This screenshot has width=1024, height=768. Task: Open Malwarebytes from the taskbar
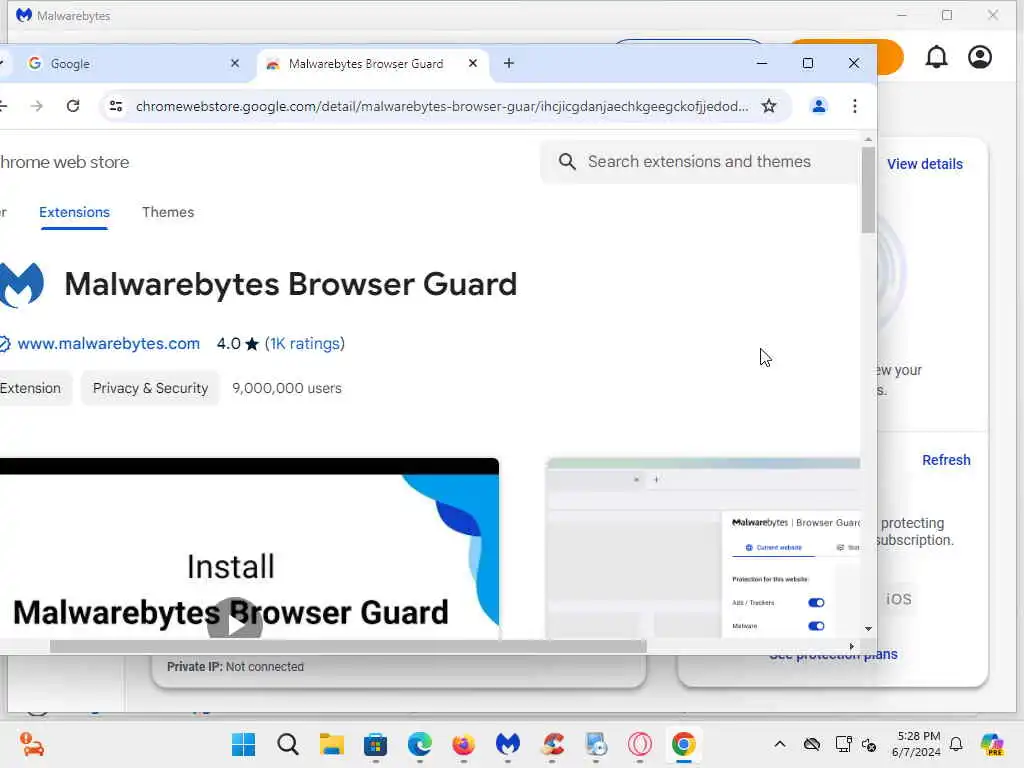[507, 744]
